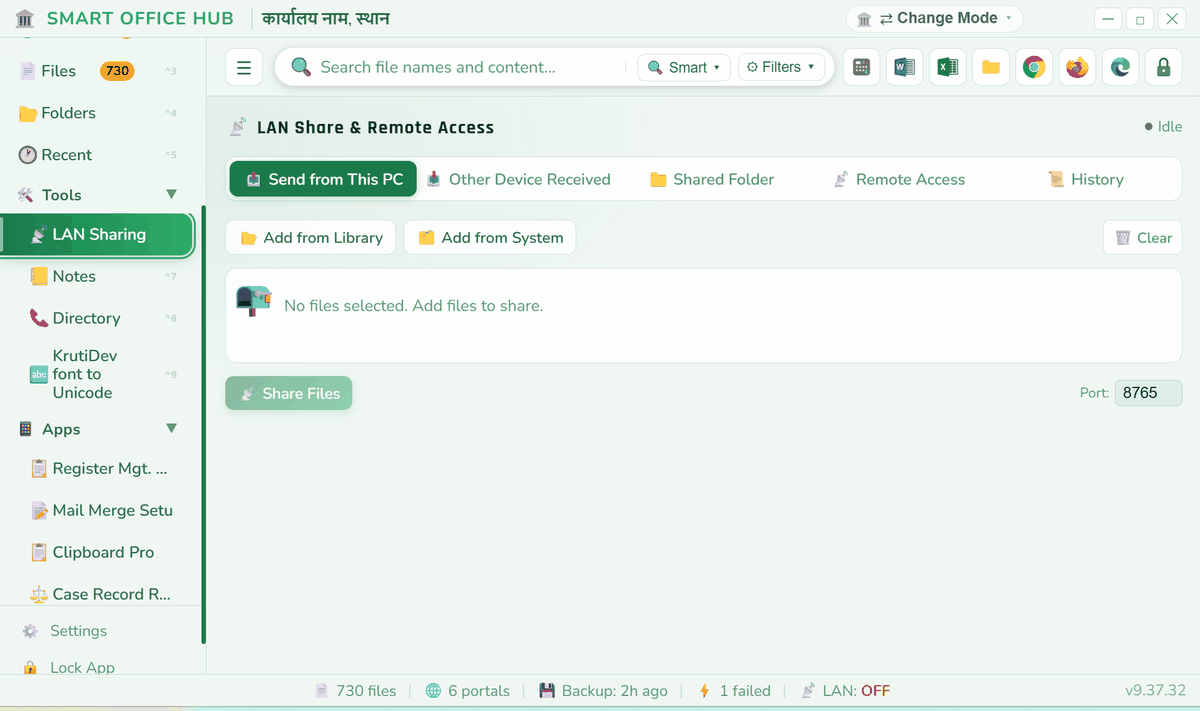Click the file search input field

470,67
